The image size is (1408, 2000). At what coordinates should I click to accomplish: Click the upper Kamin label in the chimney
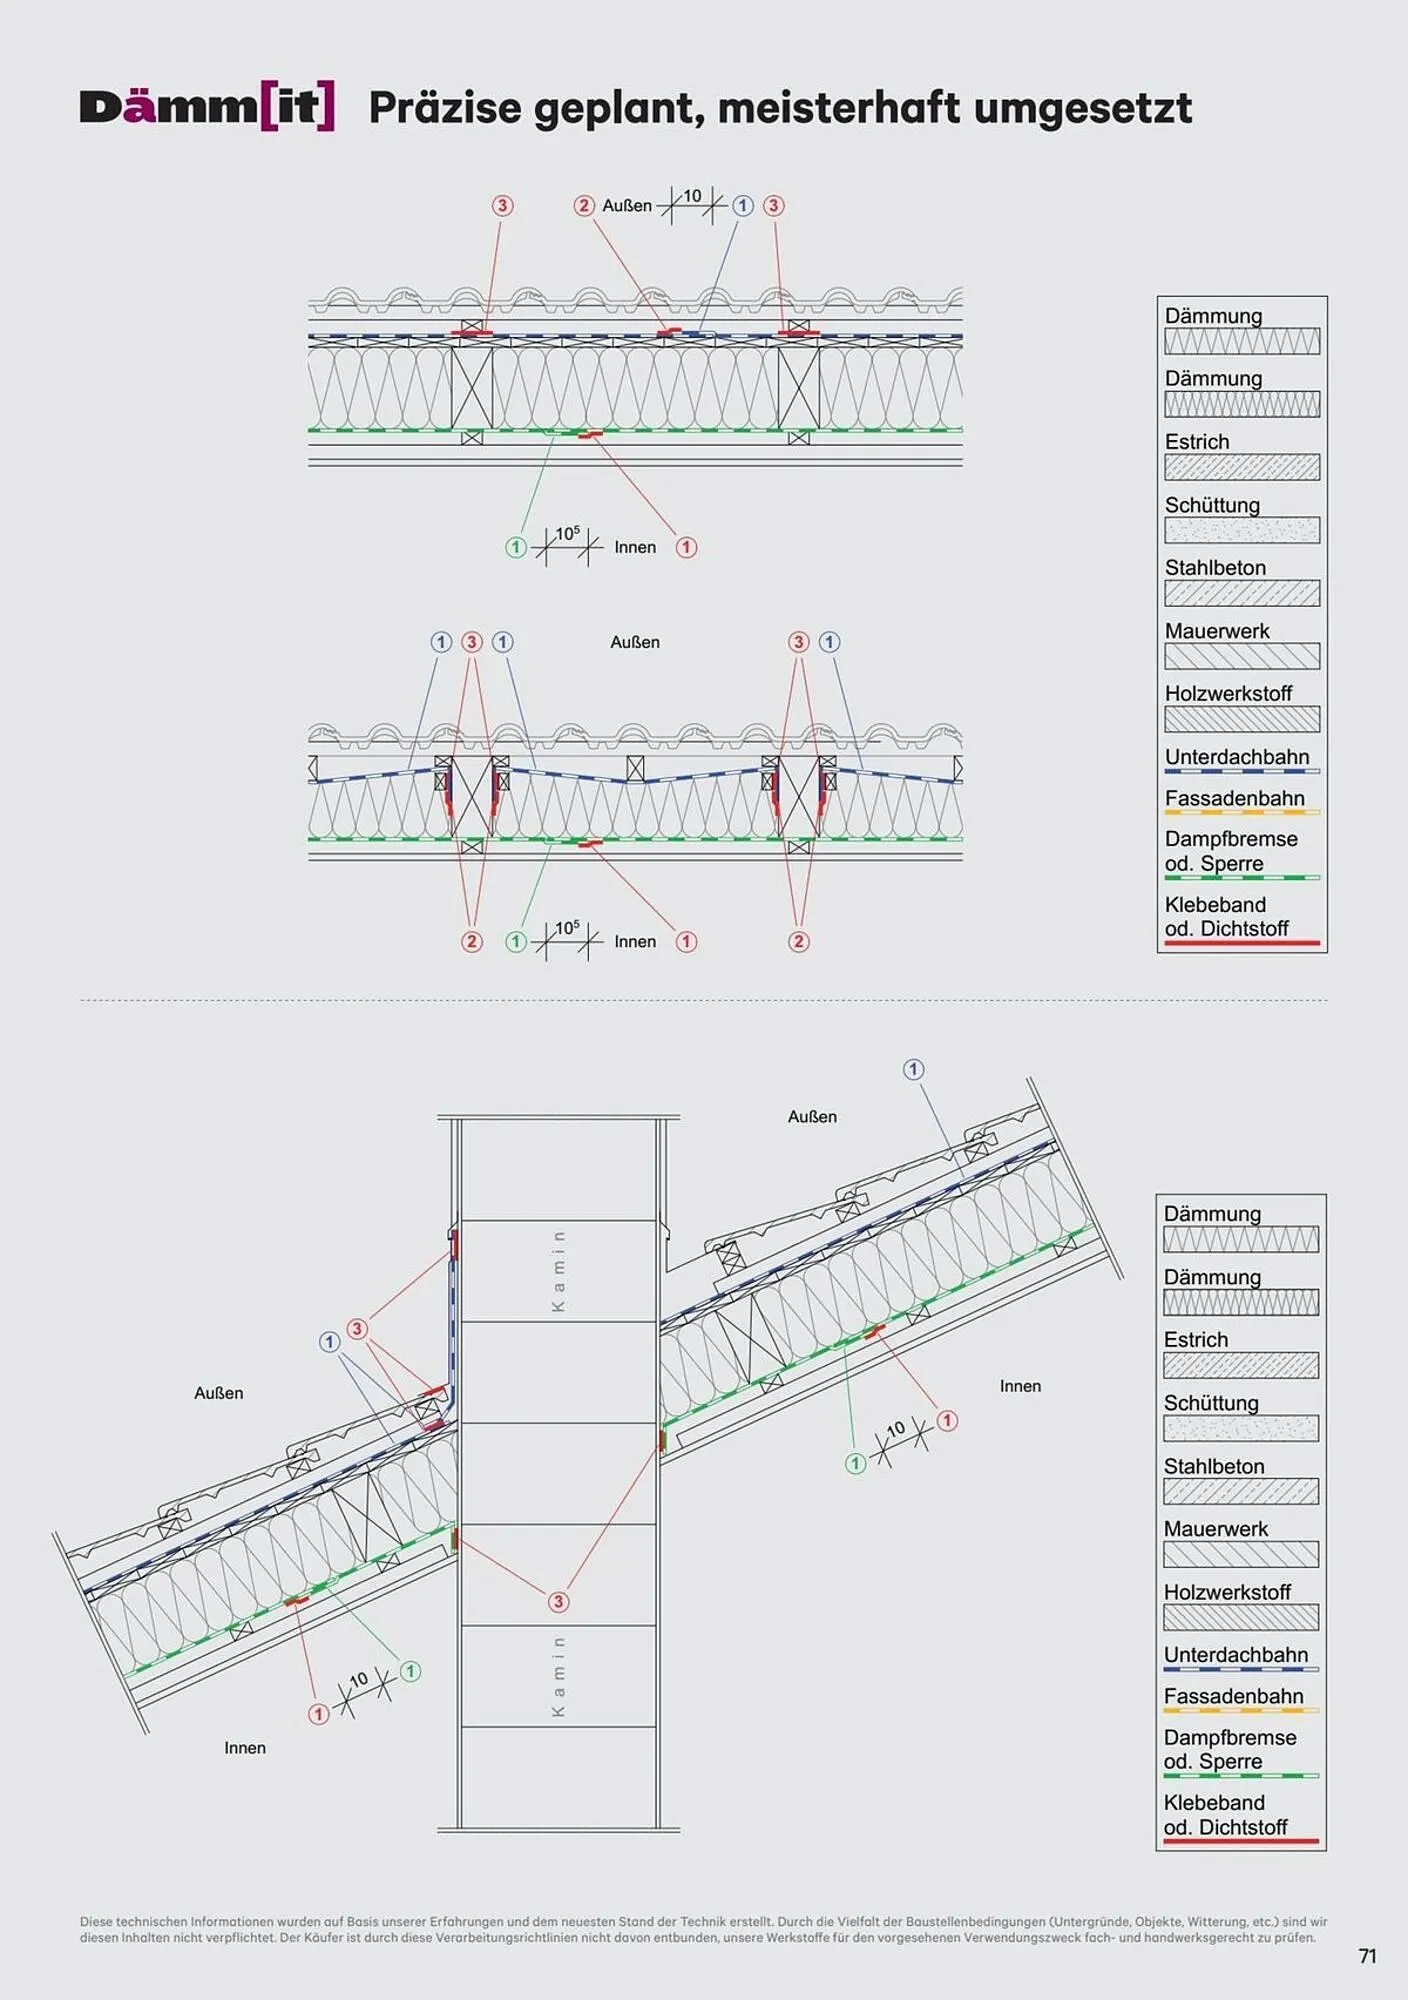pyautogui.click(x=558, y=1271)
